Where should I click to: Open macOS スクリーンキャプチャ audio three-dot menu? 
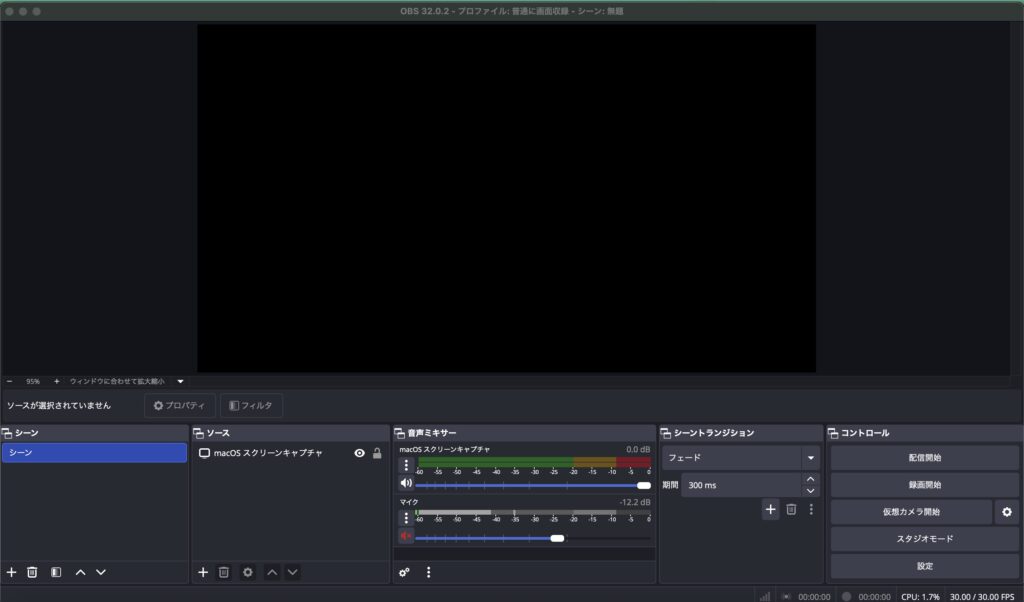tap(406, 465)
